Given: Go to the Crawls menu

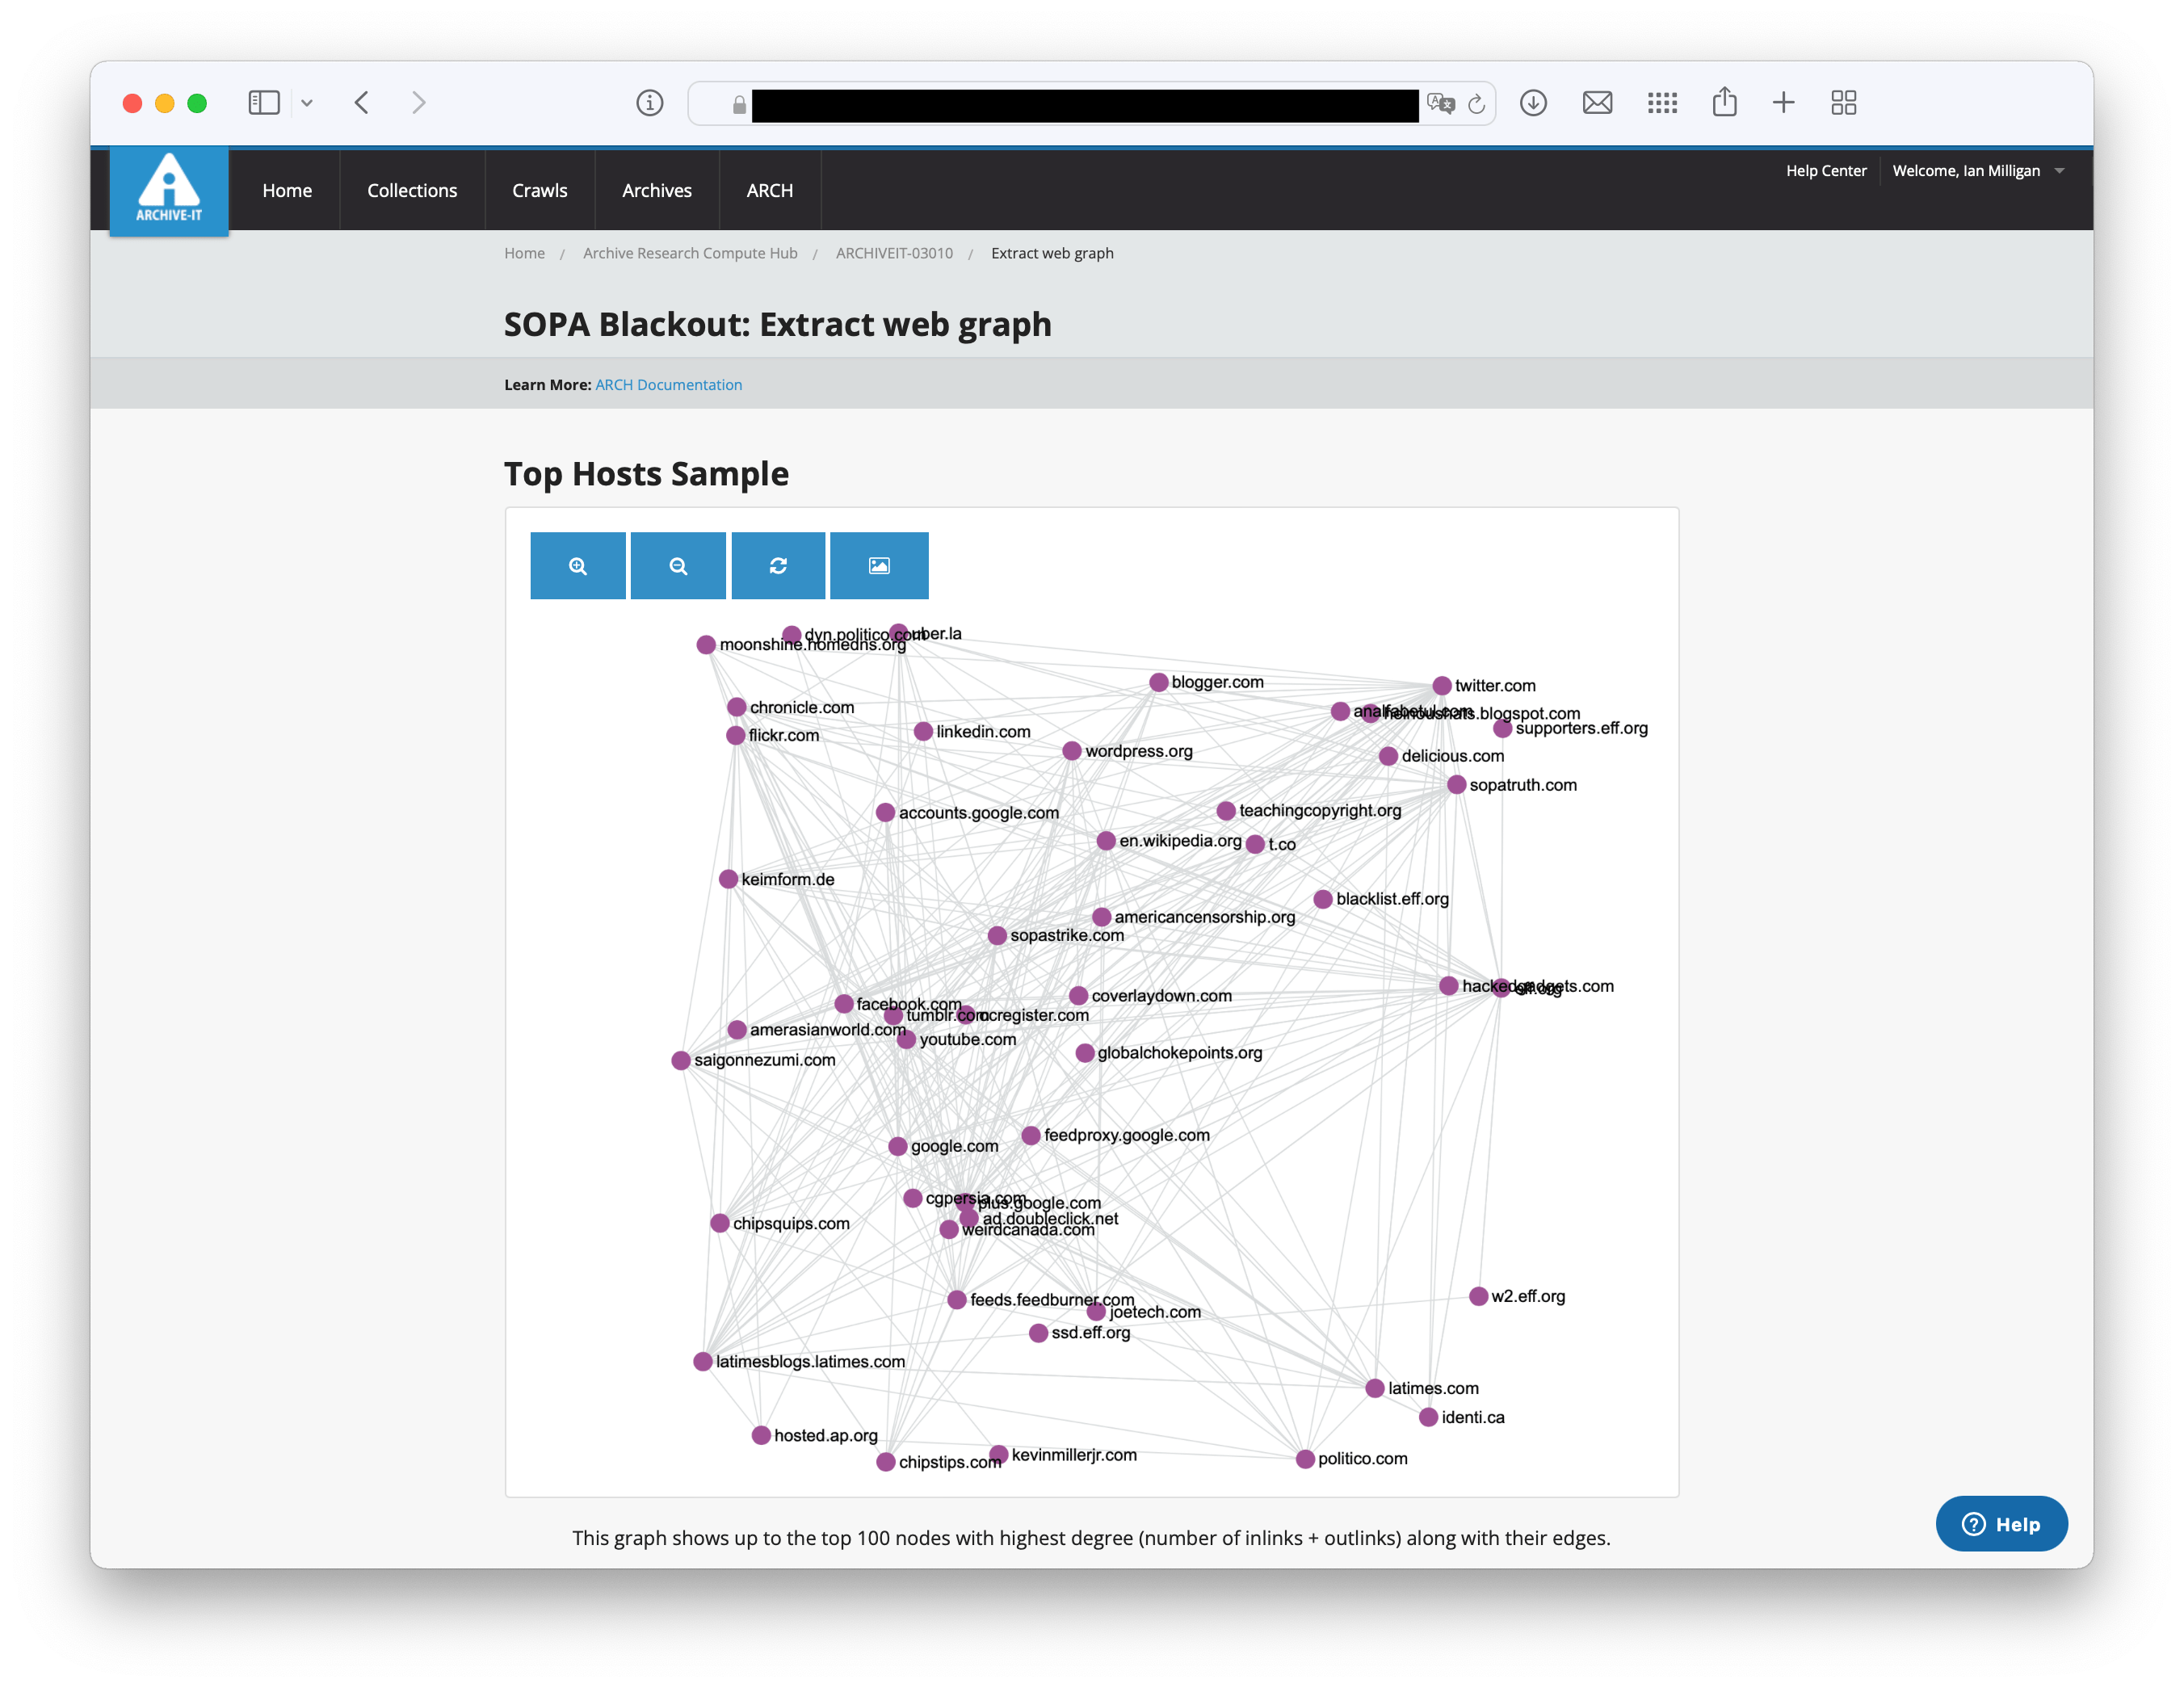Looking at the screenshot, I should click(539, 190).
